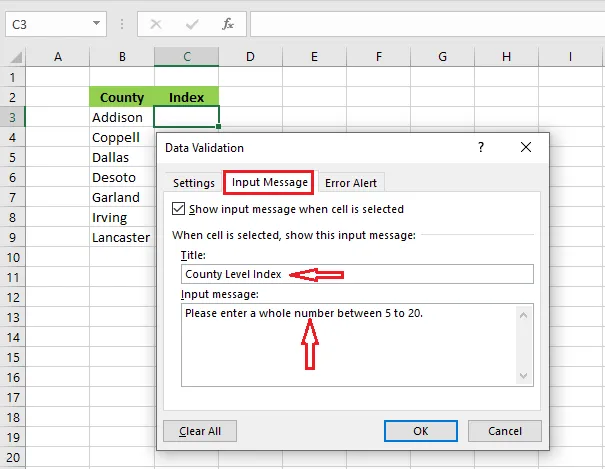Click the Lancaster cell
605x469 pixels.
point(122,237)
